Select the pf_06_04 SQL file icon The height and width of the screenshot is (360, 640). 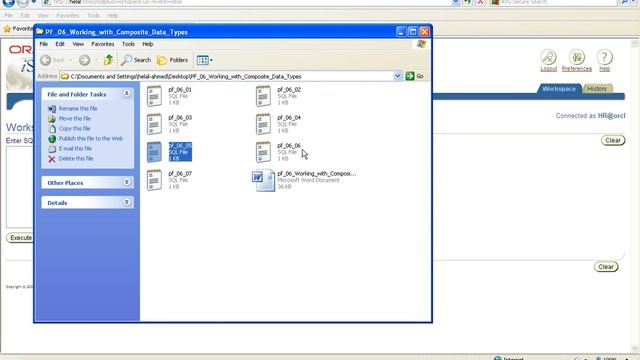[x=263, y=124]
